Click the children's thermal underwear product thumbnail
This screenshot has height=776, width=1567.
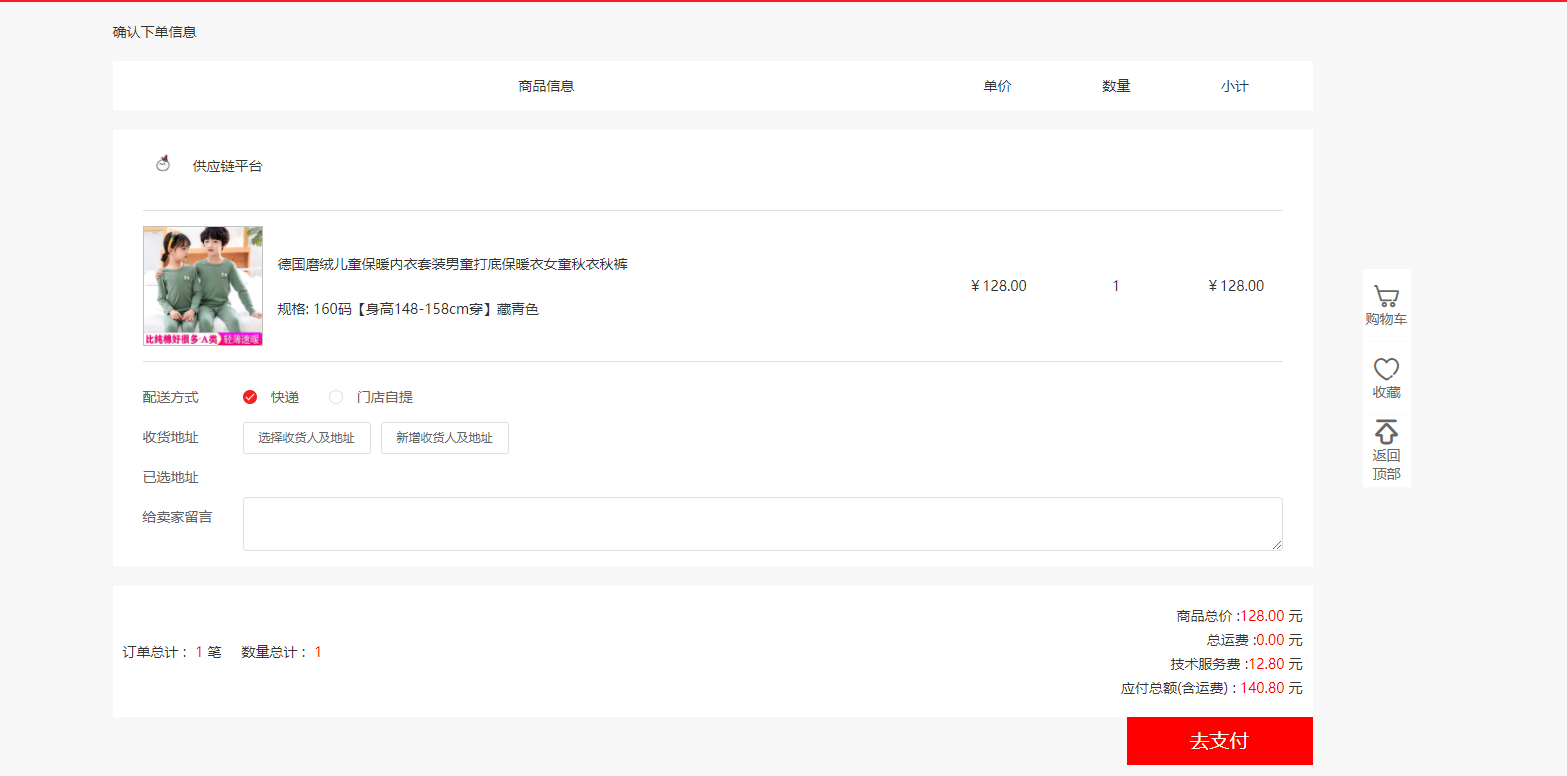203,286
